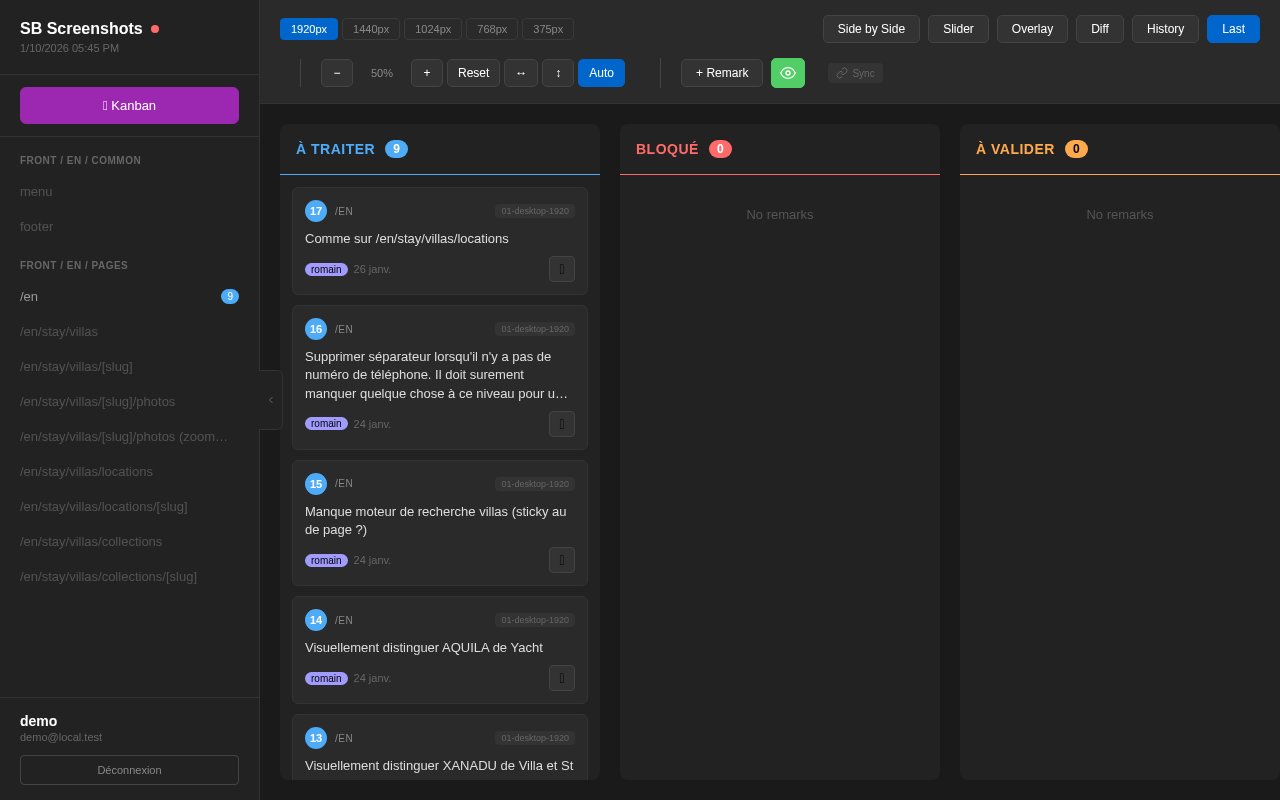This screenshot has width=1280, height=800.
Task: Click action icon on remark 15 card
Action: [x=562, y=560]
